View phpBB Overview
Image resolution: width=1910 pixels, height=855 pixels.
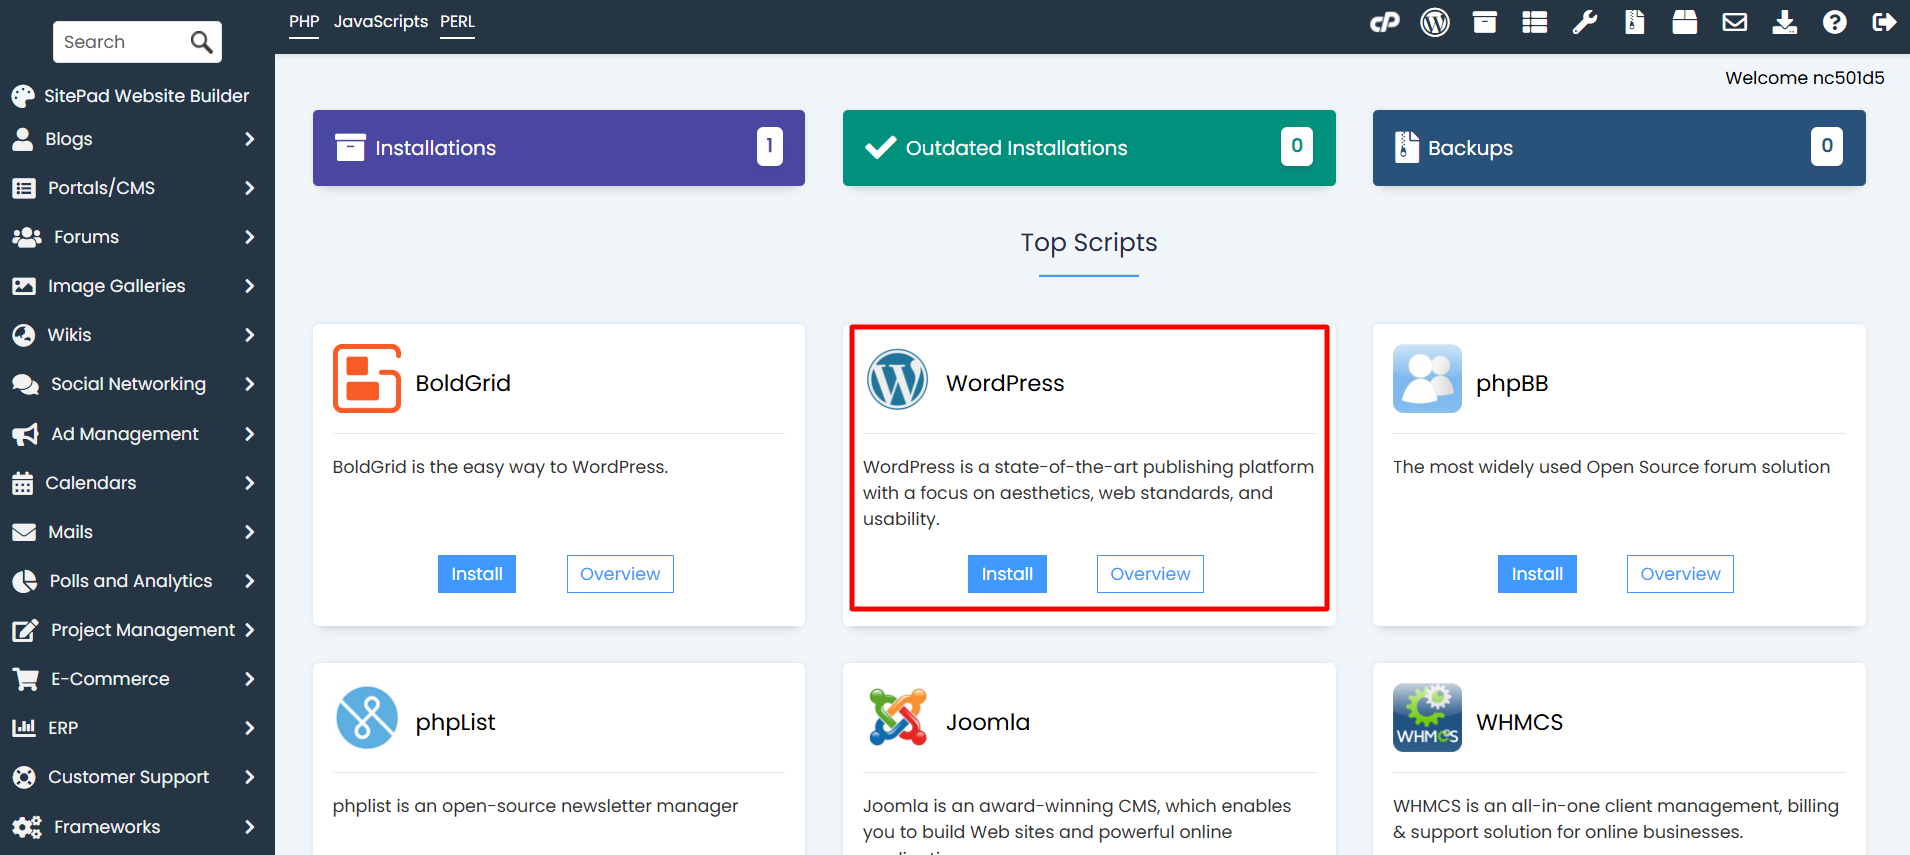(1680, 574)
